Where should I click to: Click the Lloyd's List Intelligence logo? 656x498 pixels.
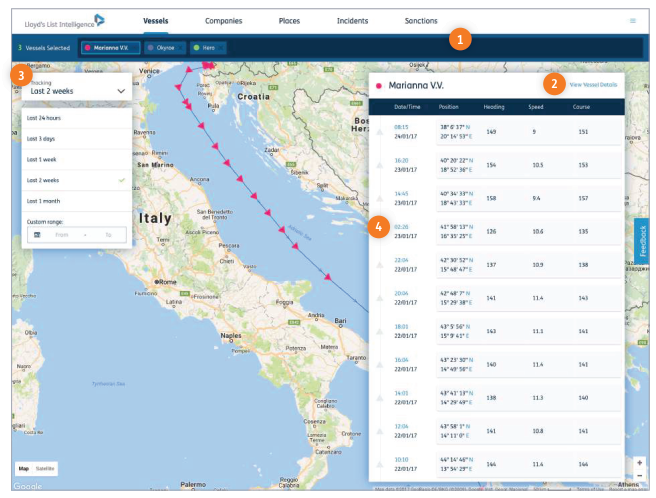pos(64,21)
